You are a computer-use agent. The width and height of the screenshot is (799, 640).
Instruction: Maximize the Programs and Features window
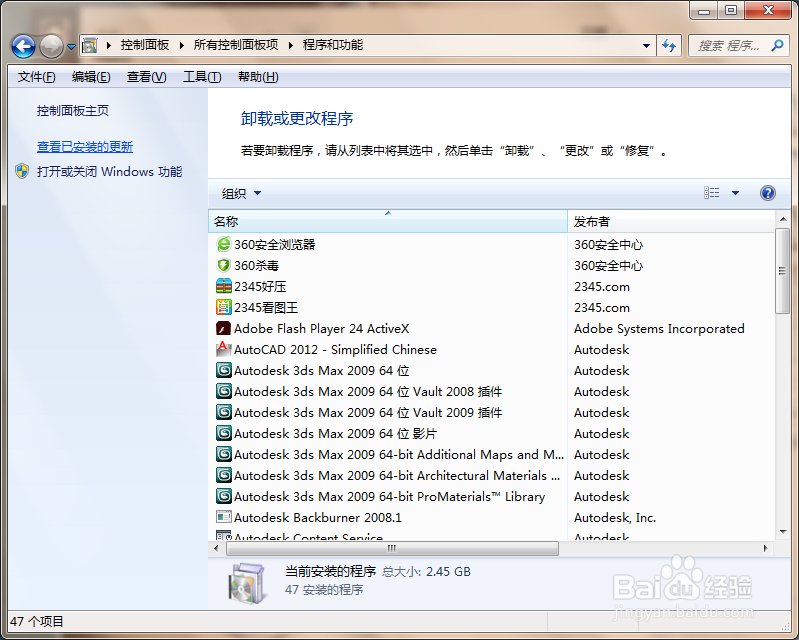click(731, 11)
